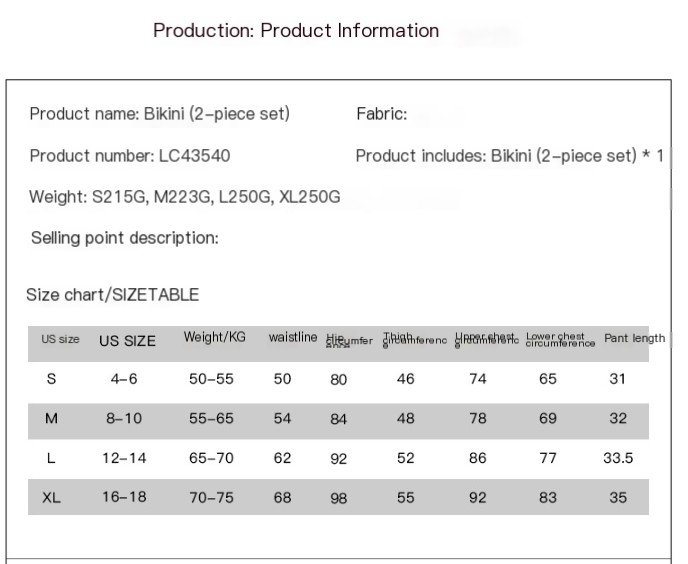Click the Product name Bikini line
This screenshot has height=564, width=688.
pos(160,114)
